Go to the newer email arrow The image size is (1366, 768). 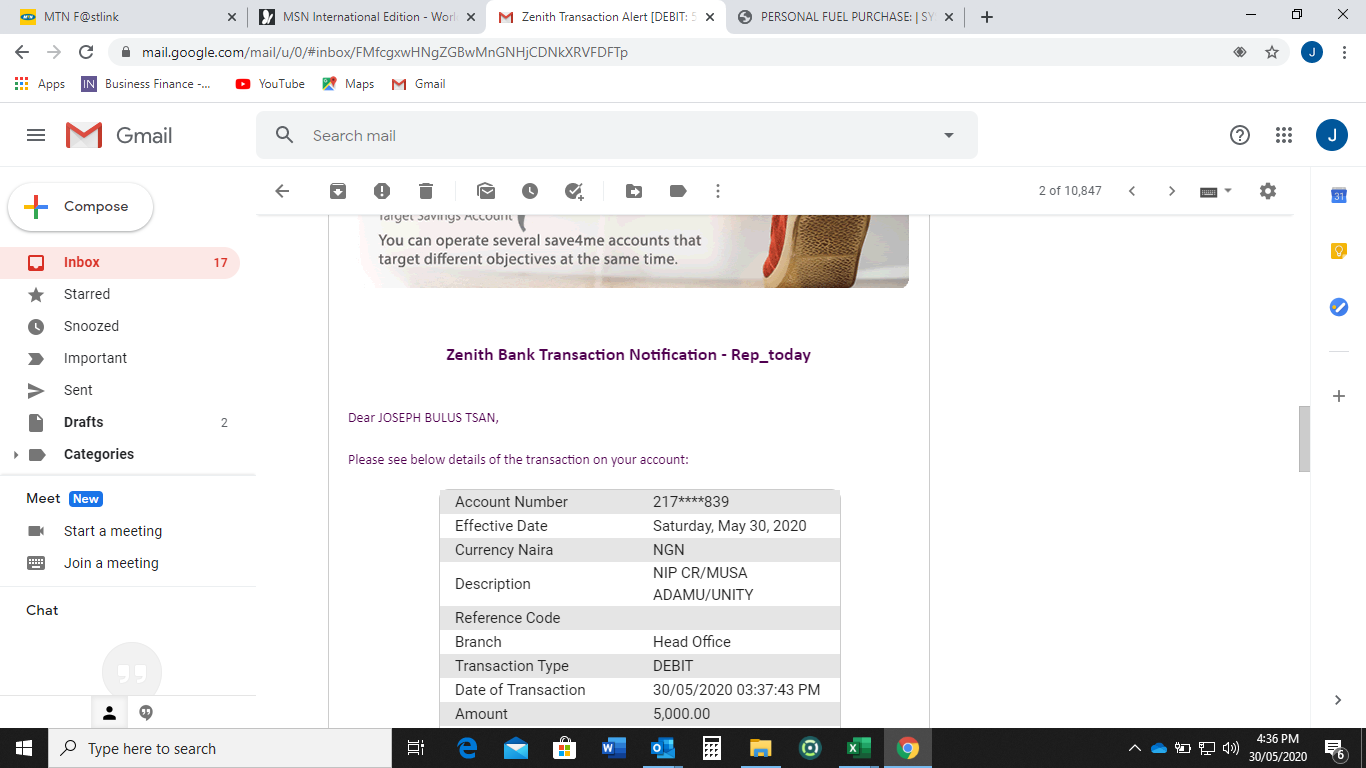(x=1132, y=191)
